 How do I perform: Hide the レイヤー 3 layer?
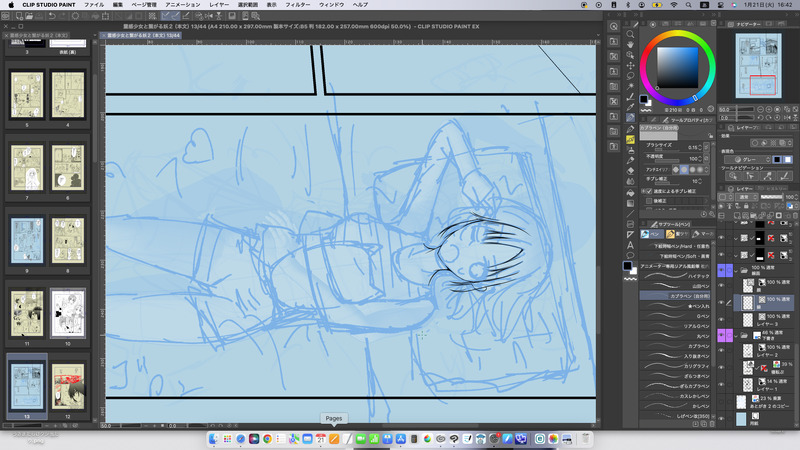tap(721, 320)
